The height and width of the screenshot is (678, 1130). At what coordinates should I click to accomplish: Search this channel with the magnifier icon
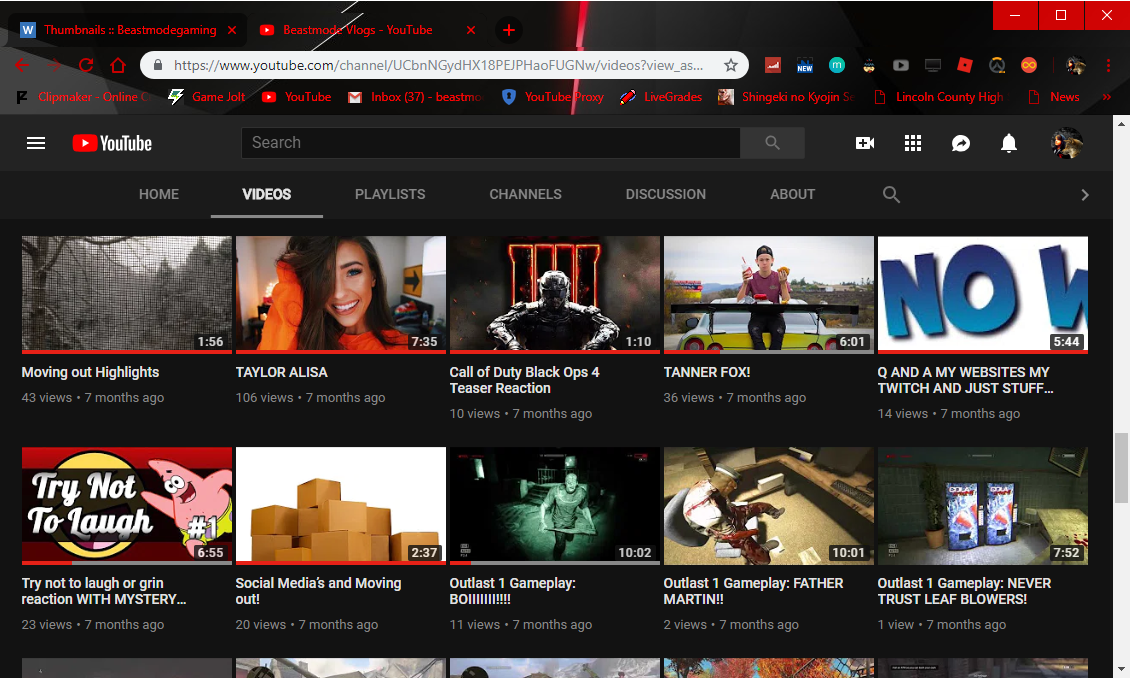pos(891,195)
